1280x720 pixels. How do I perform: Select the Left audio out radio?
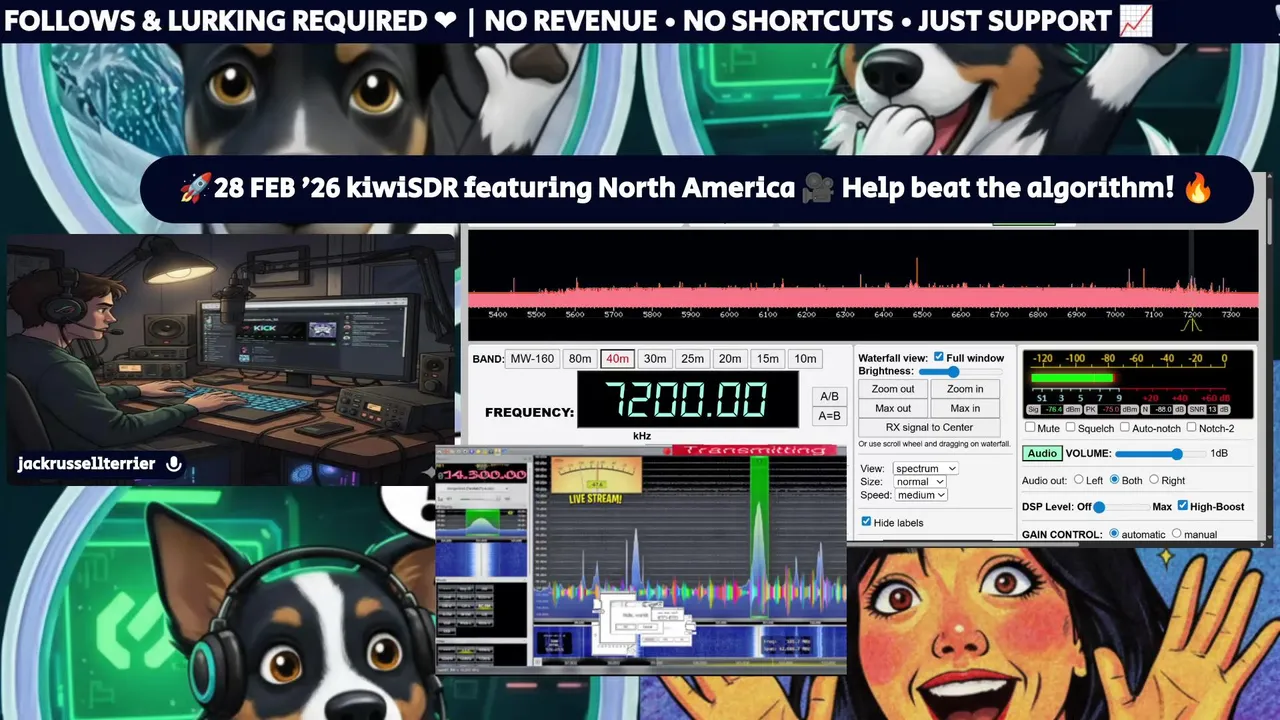click(1079, 480)
